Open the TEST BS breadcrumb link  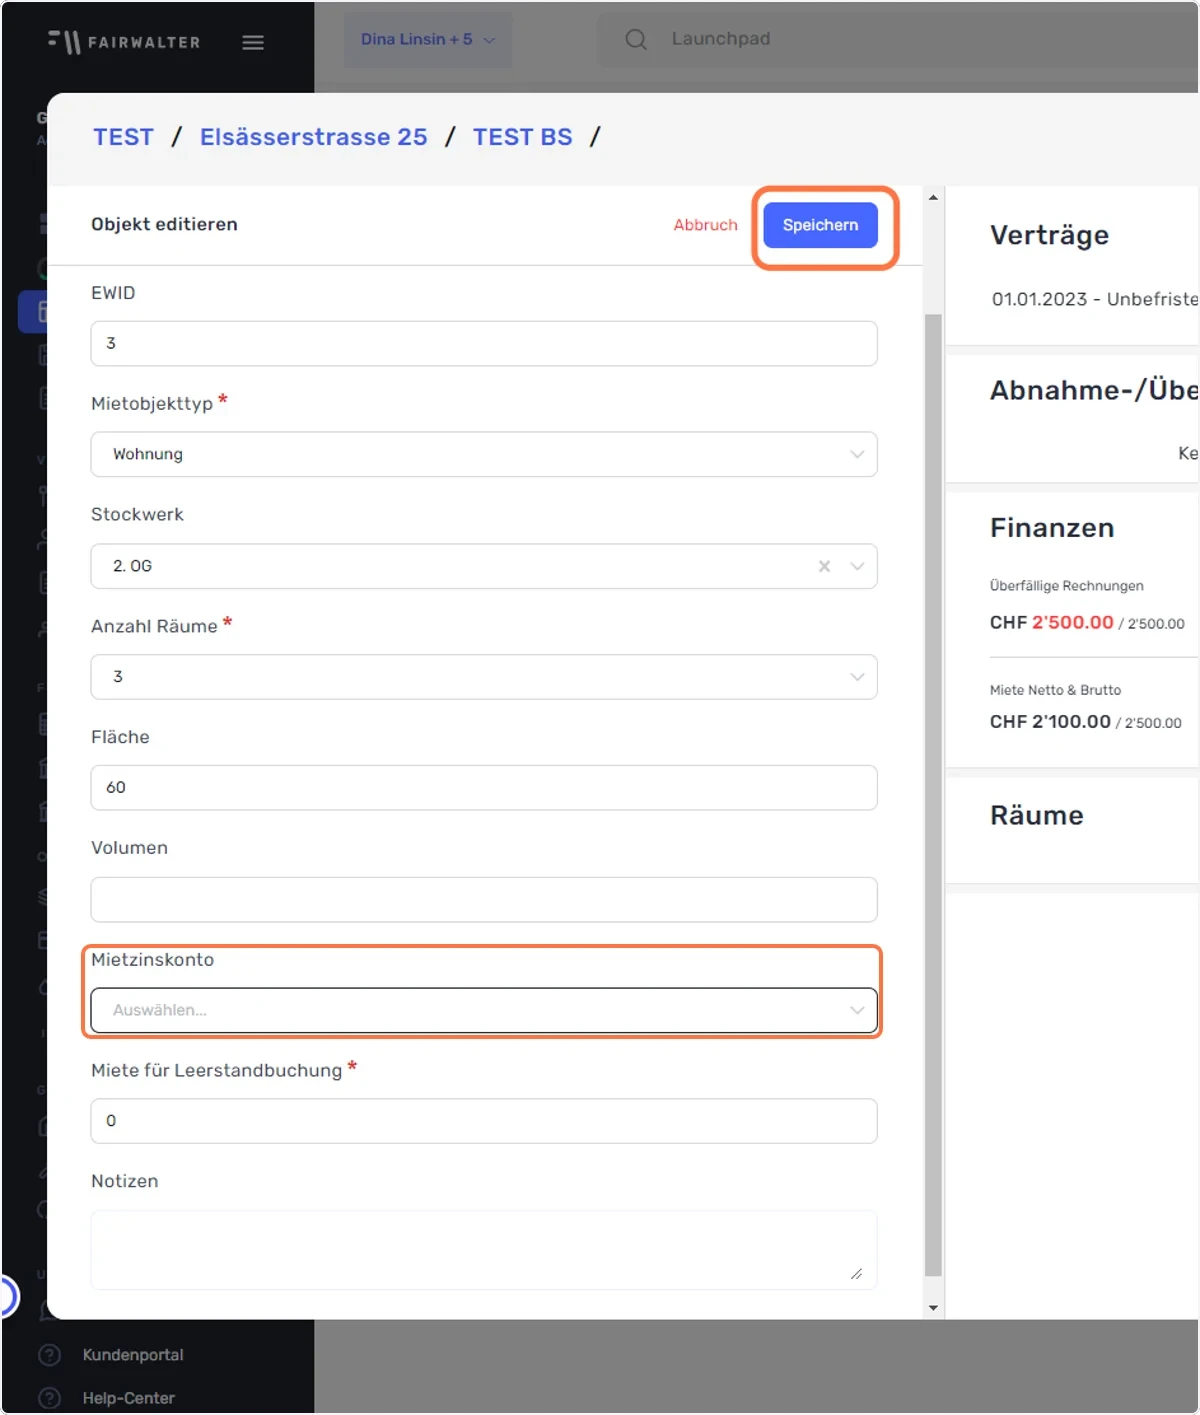(x=522, y=137)
